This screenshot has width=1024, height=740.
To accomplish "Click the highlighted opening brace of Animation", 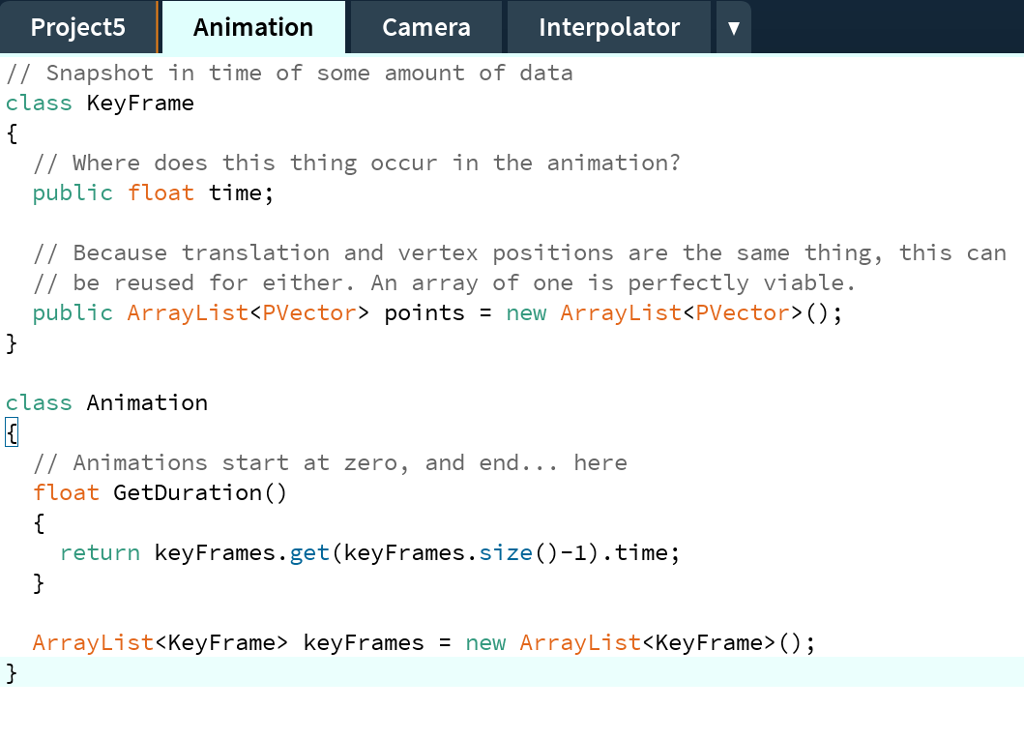I will tap(10, 432).
